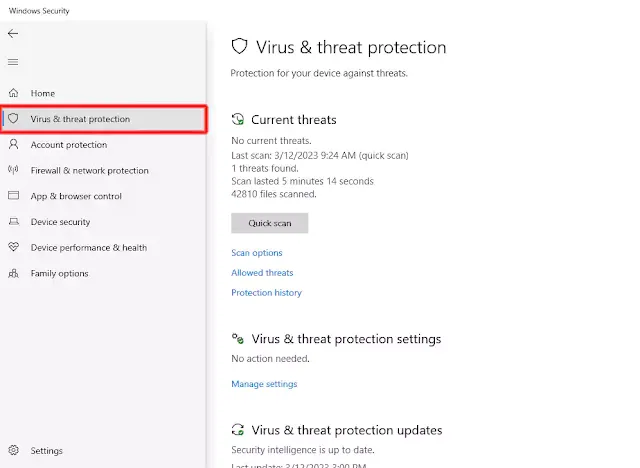The height and width of the screenshot is (468, 640).
Task: Click 'Protection for your device against threats.'
Action: (x=319, y=73)
